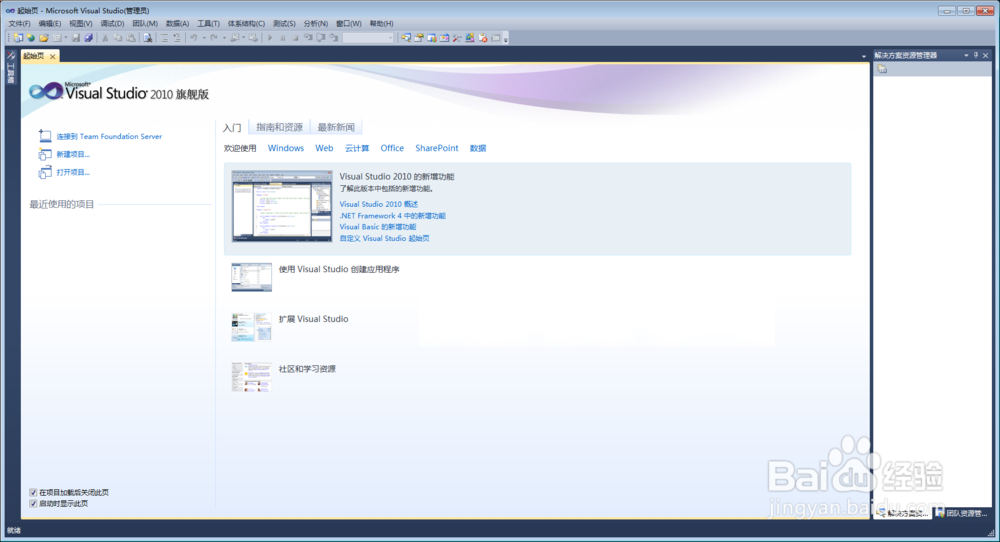Open Solution Explorer from the toolbar icon

tap(406, 38)
